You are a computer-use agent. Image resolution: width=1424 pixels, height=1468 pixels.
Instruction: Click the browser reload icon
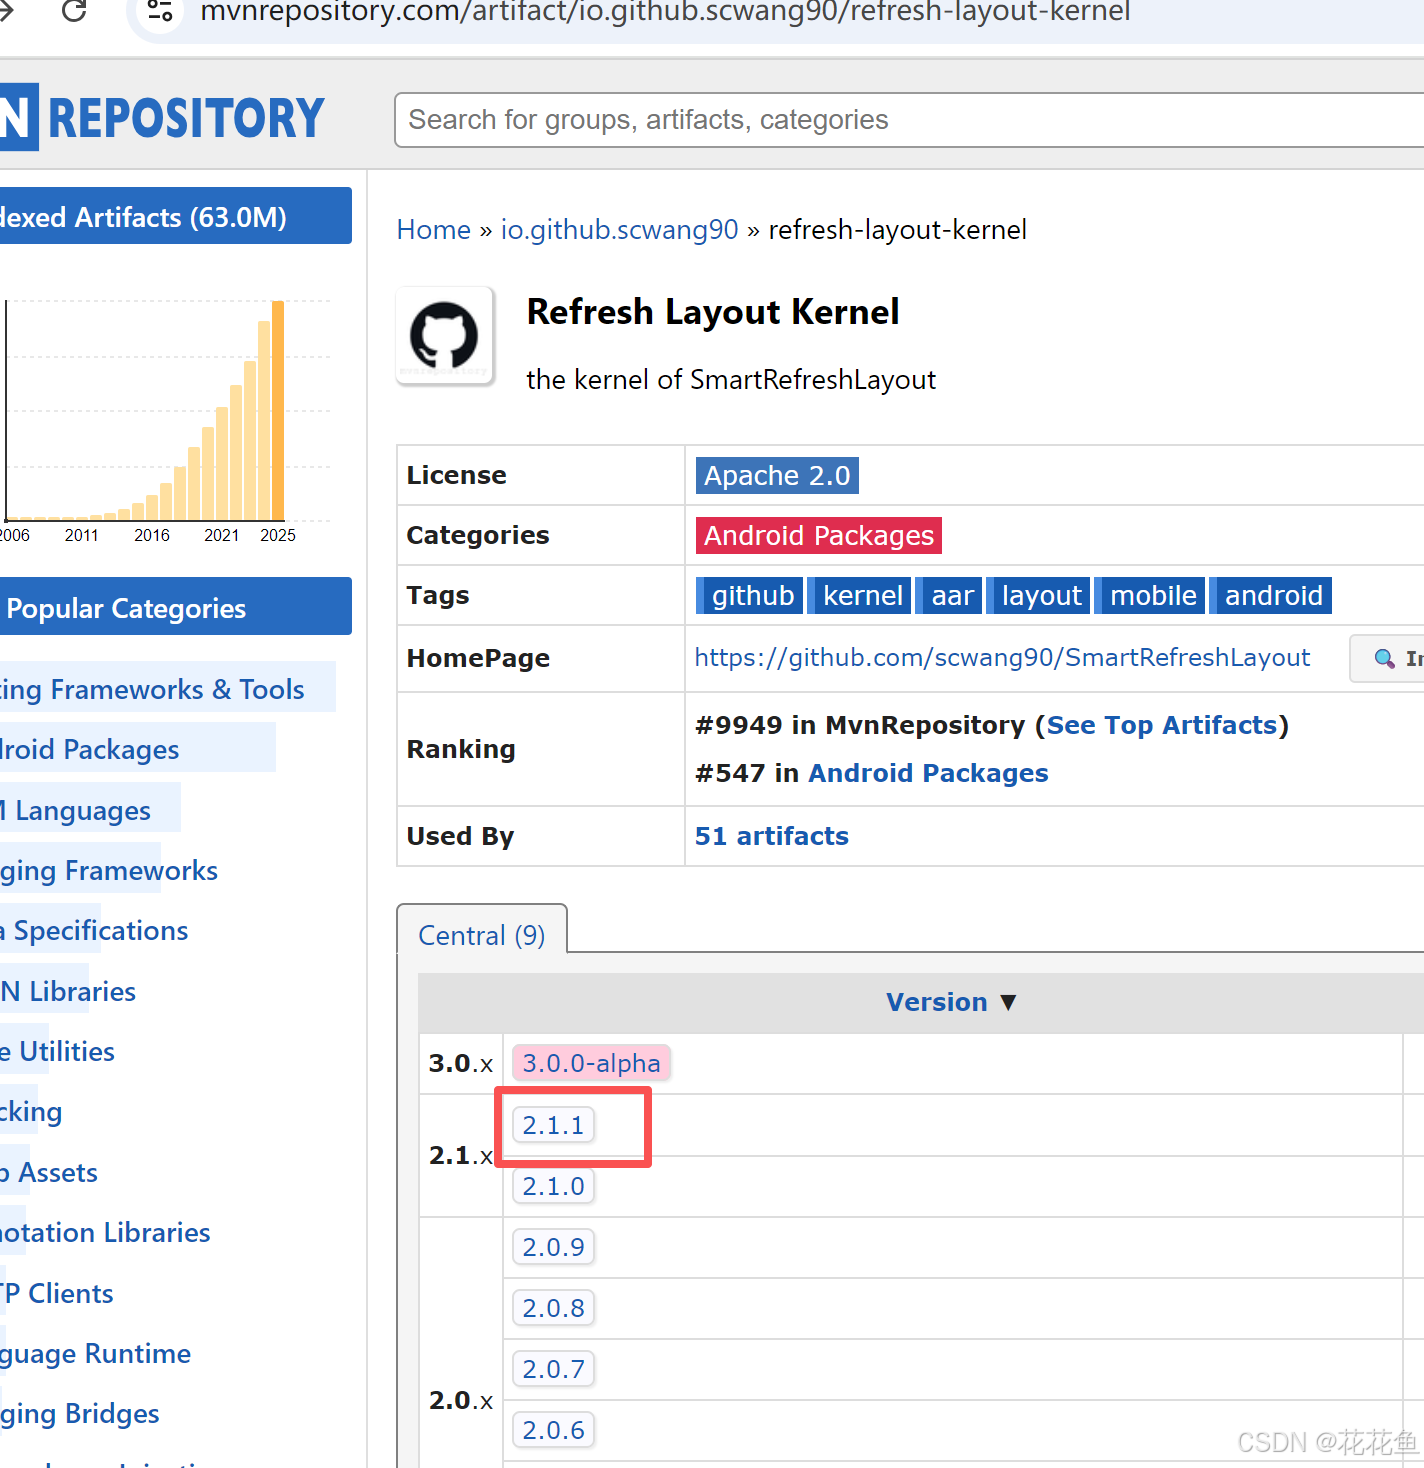(74, 11)
